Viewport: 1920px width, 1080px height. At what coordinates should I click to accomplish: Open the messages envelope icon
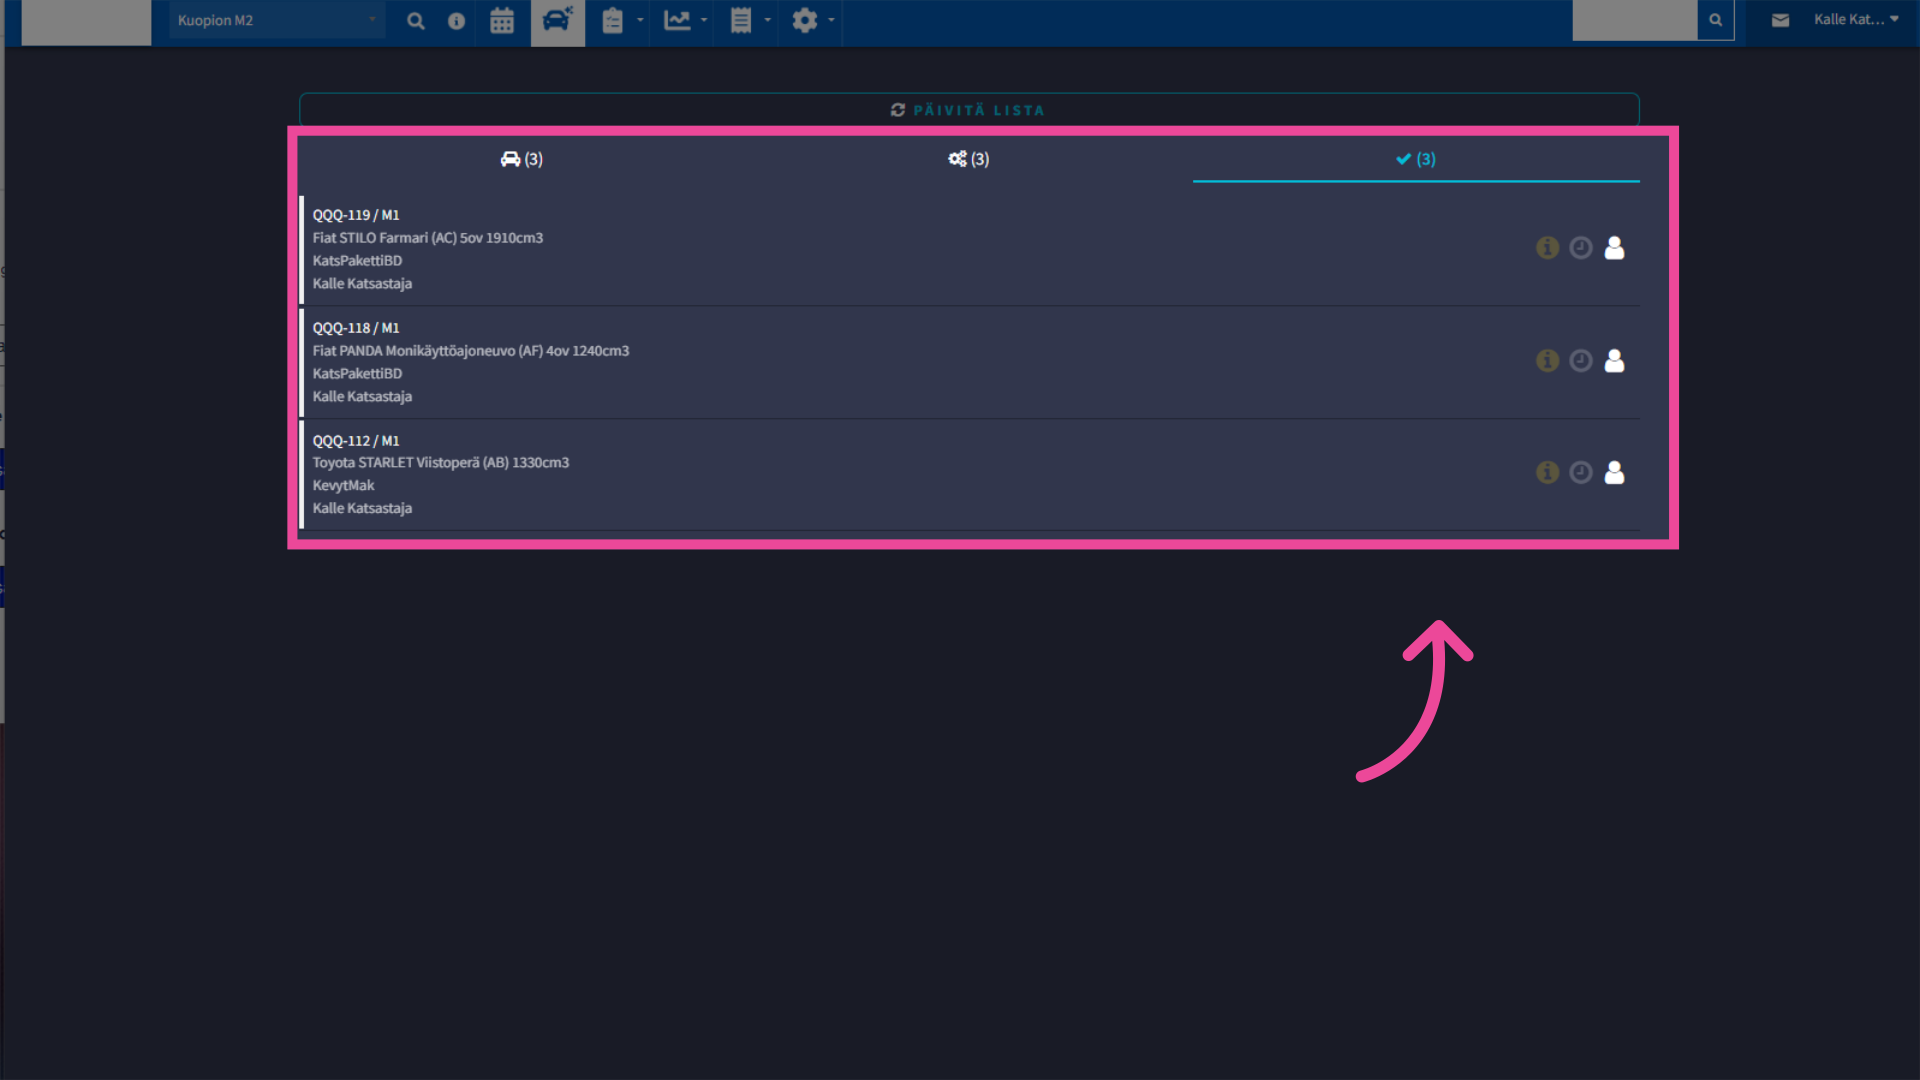pyautogui.click(x=1780, y=20)
